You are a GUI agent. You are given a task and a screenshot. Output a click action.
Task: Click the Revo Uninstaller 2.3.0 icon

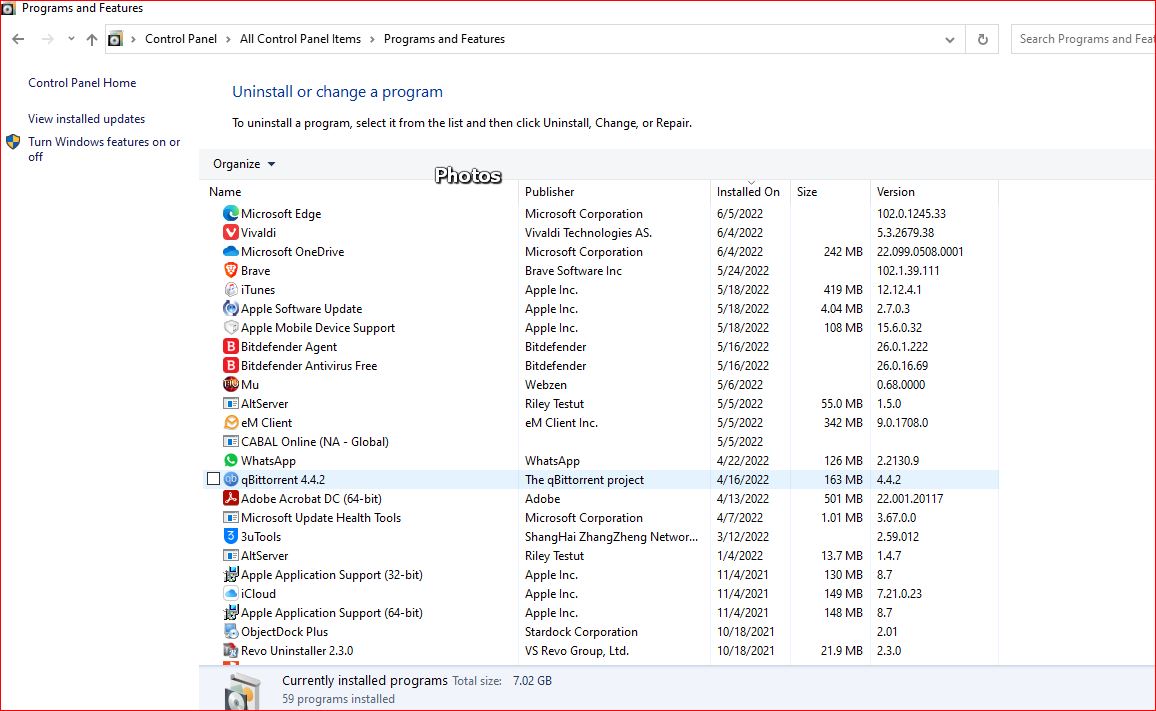[x=231, y=651]
